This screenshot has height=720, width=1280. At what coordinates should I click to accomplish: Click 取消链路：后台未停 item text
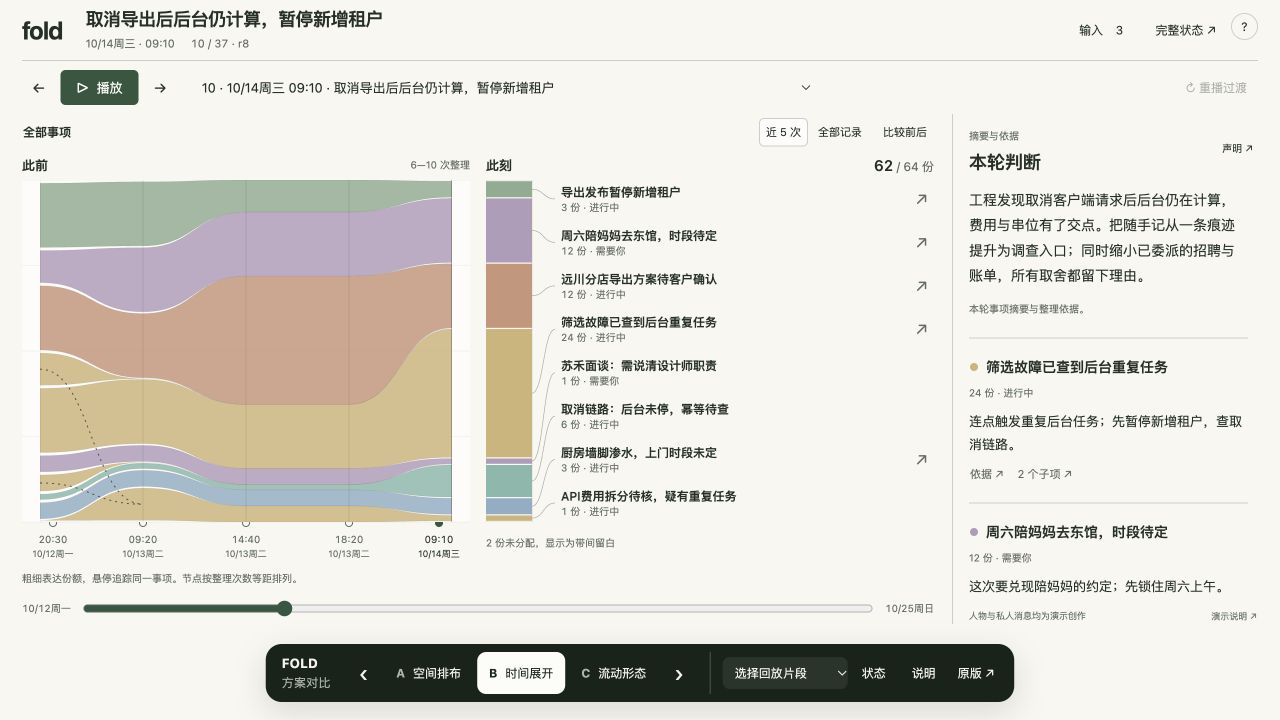point(644,409)
